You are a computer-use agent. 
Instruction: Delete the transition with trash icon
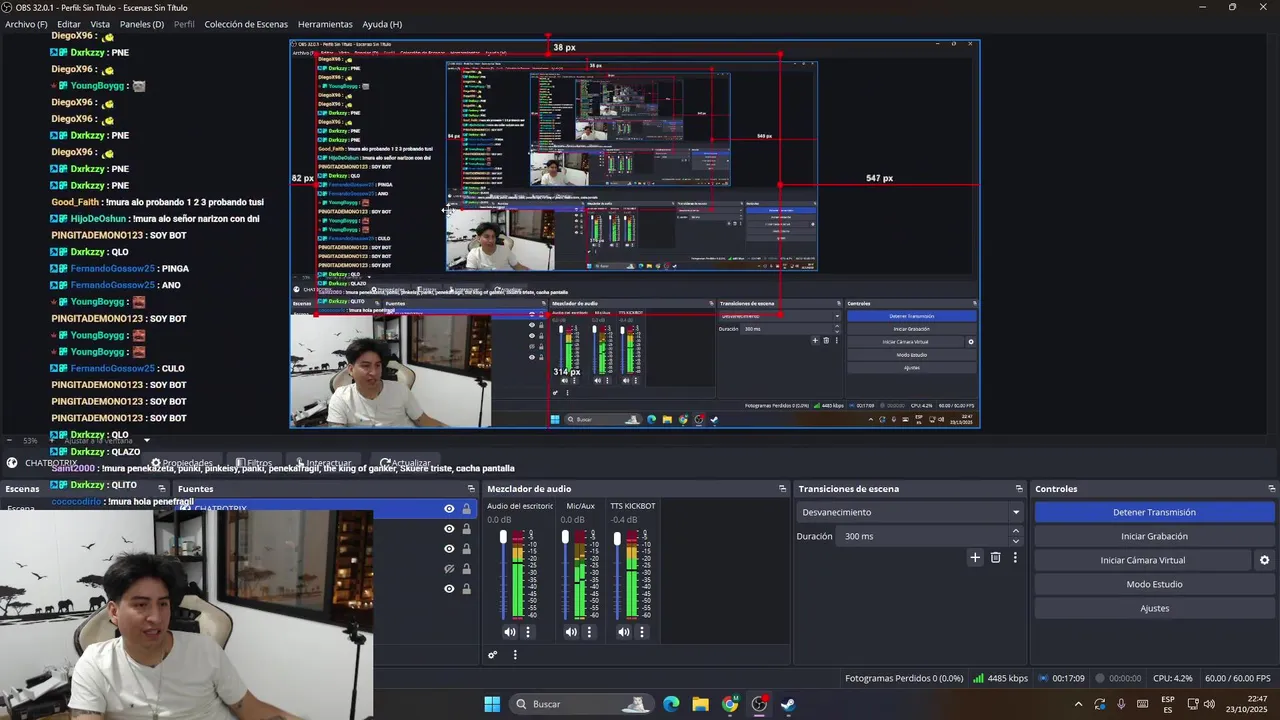pyautogui.click(x=995, y=558)
